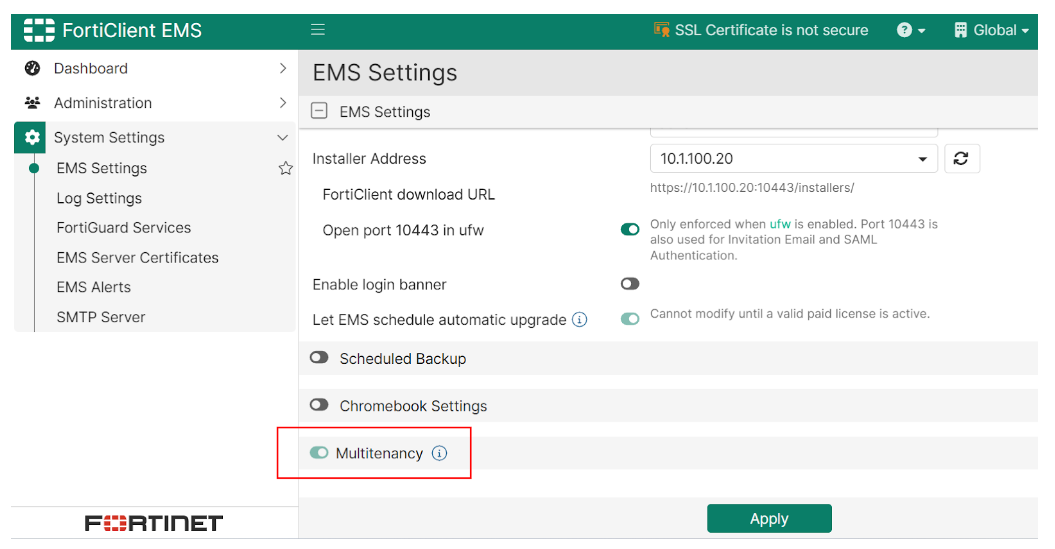The height and width of the screenshot is (549, 1055).
Task: Open FortiGuard Services submenu item
Action: (124, 228)
